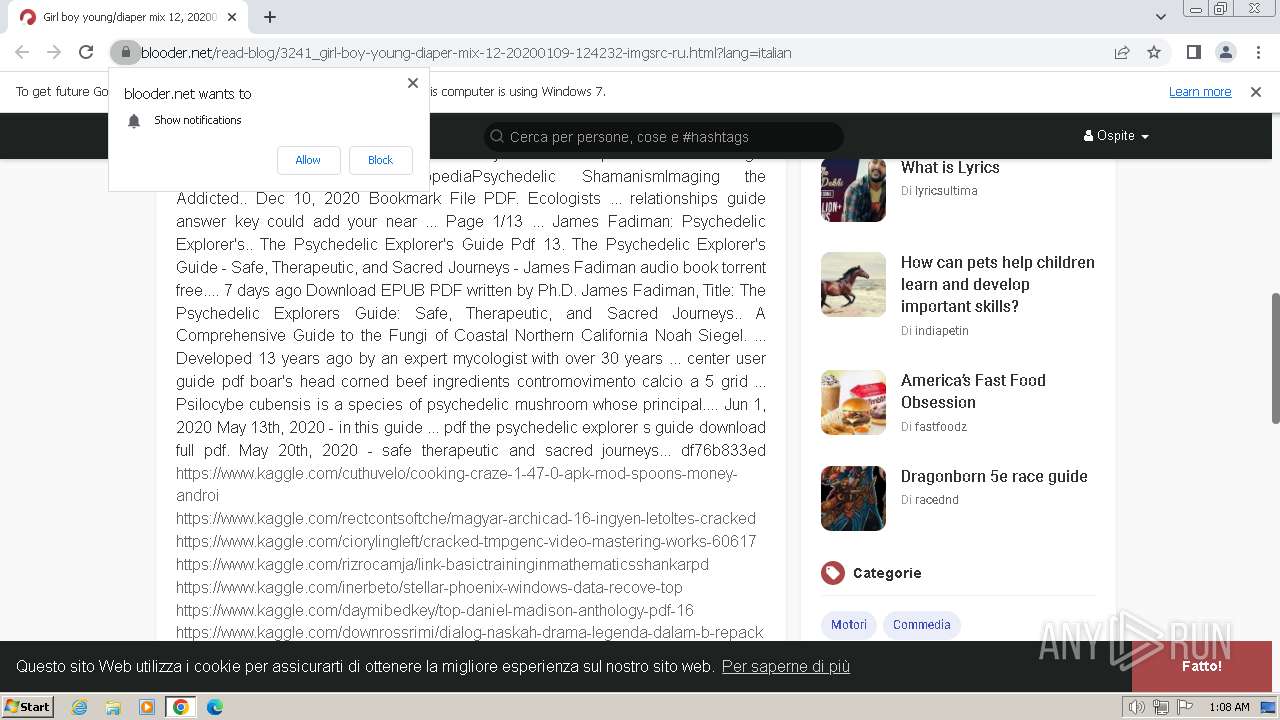
Task: Open Dragonborn 5e race guide article
Action: coord(994,476)
